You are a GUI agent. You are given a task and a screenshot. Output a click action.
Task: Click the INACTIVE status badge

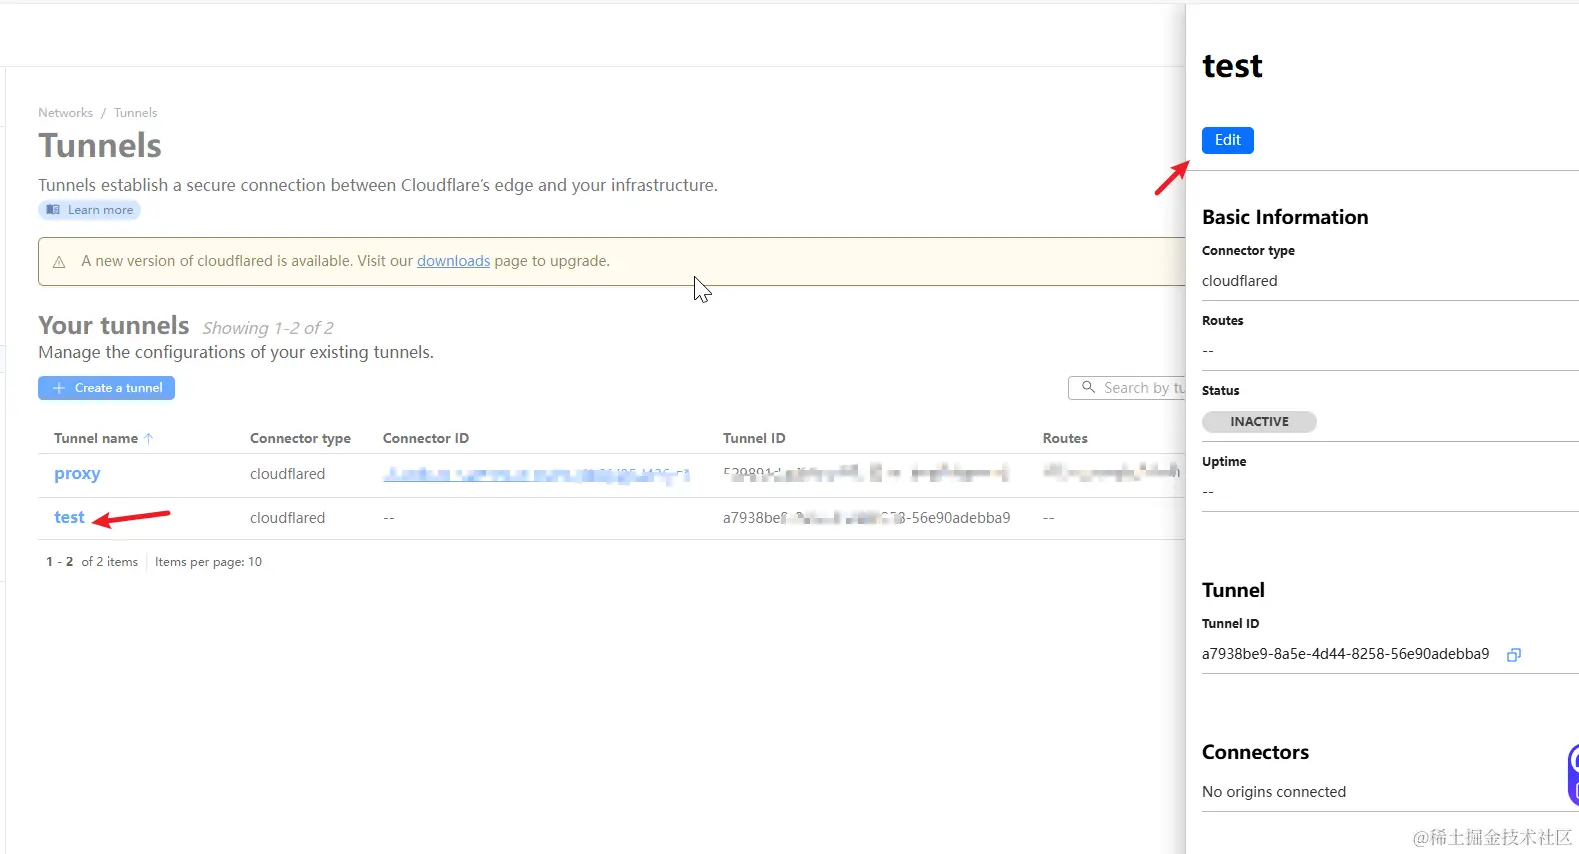pos(1259,422)
